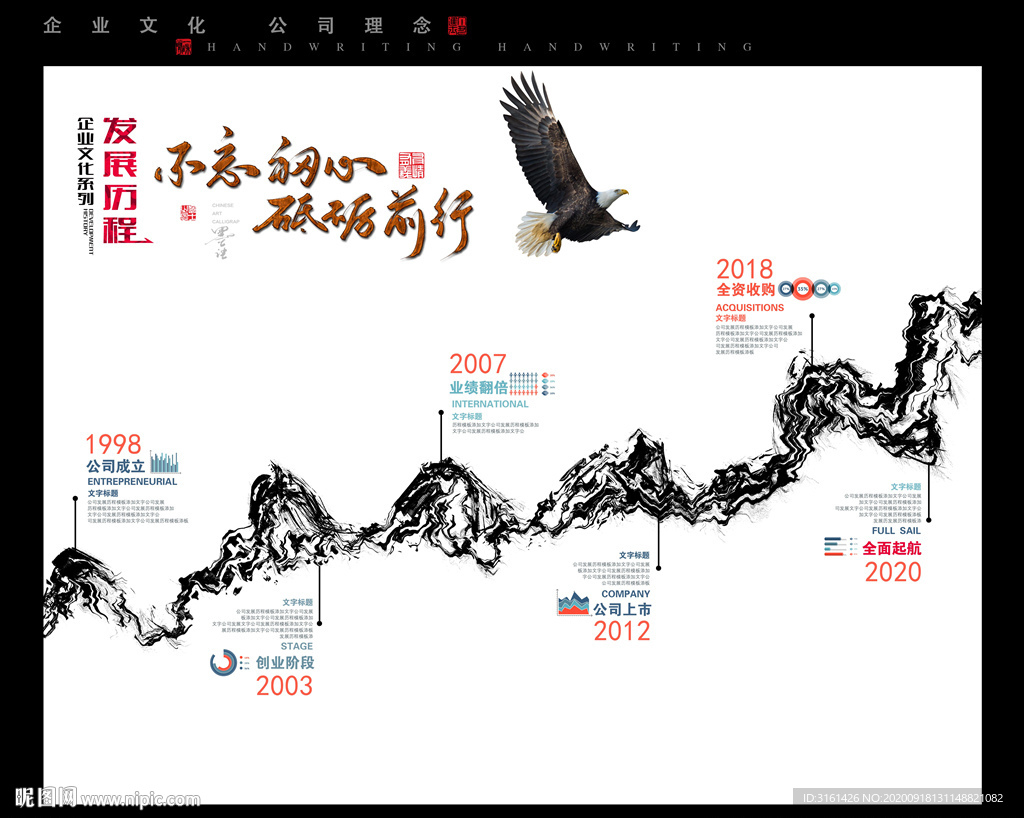This screenshot has width=1024, height=818.
Task: Click the bar chart icon beside 公司成立
Action: [165, 463]
